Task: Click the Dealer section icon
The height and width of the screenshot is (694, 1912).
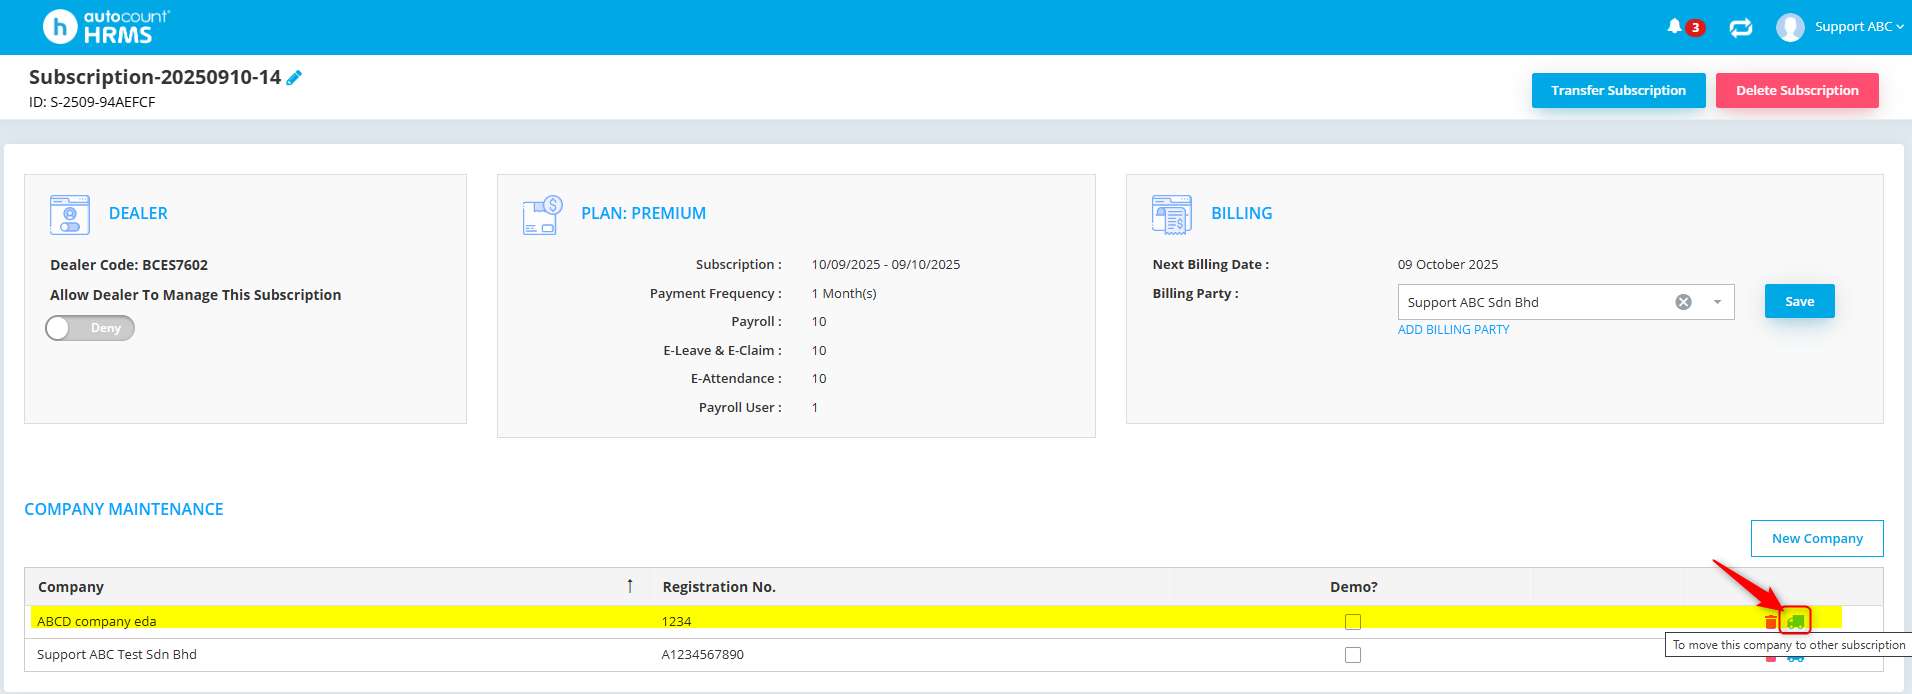Action: [70, 214]
